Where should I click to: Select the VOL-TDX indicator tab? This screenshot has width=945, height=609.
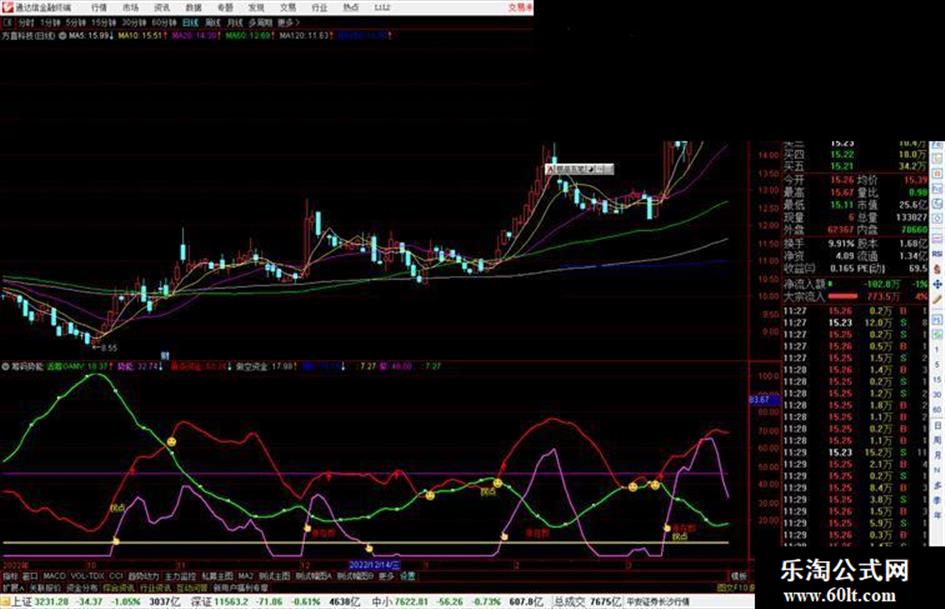click(87, 576)
